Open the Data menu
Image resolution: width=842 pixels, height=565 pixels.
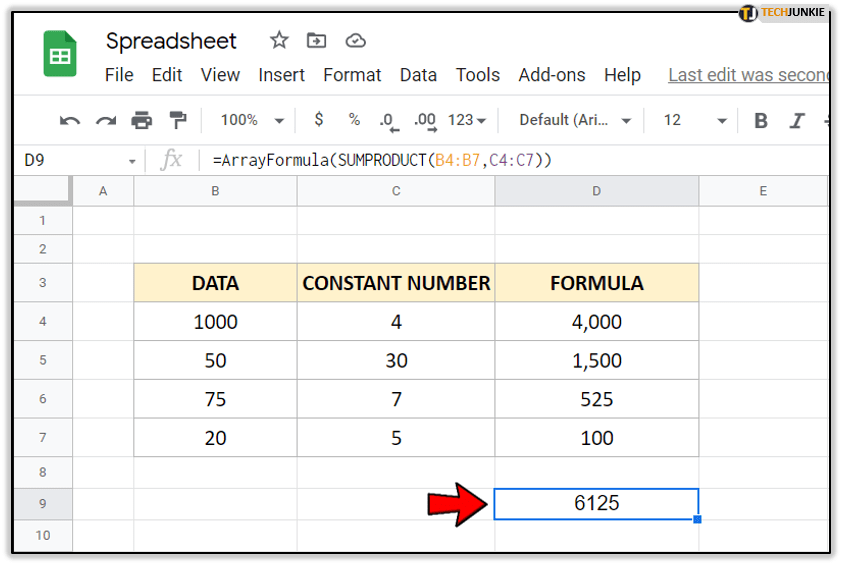418,75
